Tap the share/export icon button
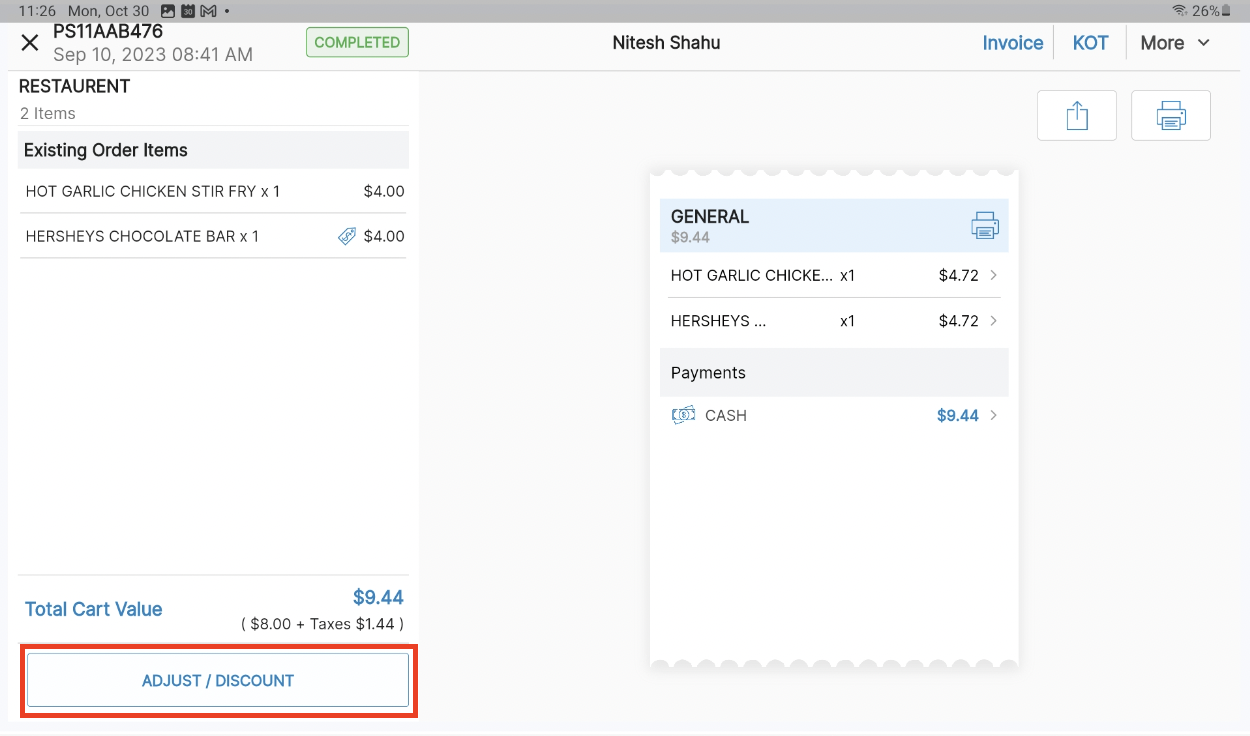Viewport: 1250px width, 736px height. tap(1076, 116)
